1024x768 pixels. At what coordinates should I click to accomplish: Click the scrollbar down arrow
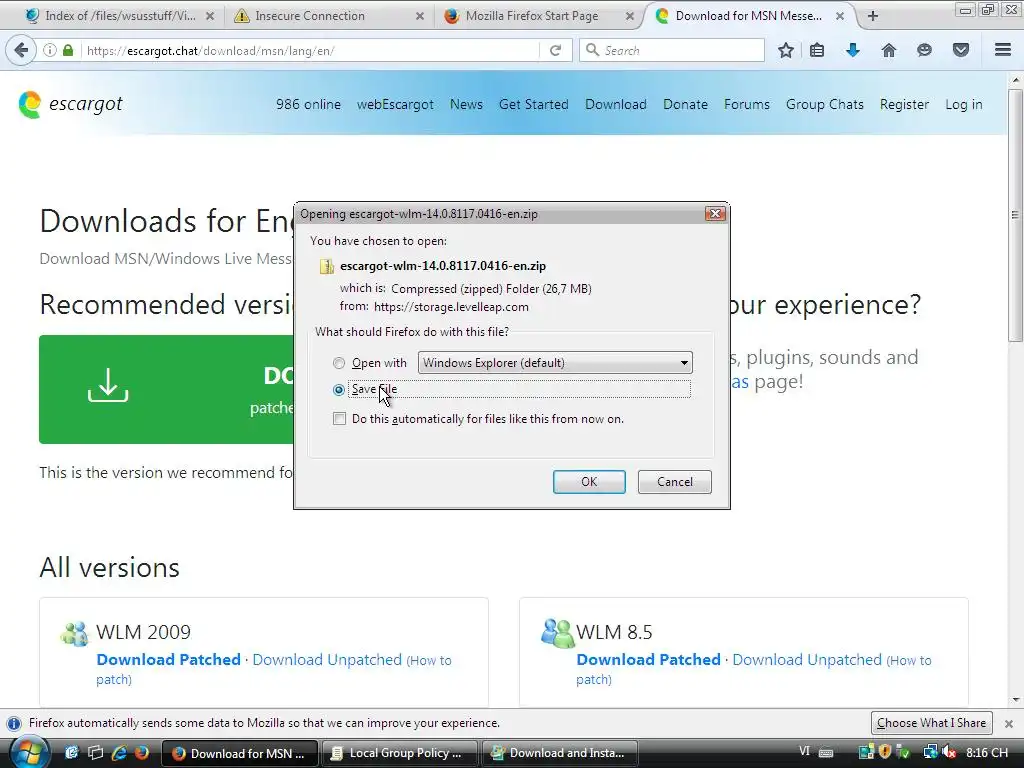pyautogui.click(x=1015, y=699)
